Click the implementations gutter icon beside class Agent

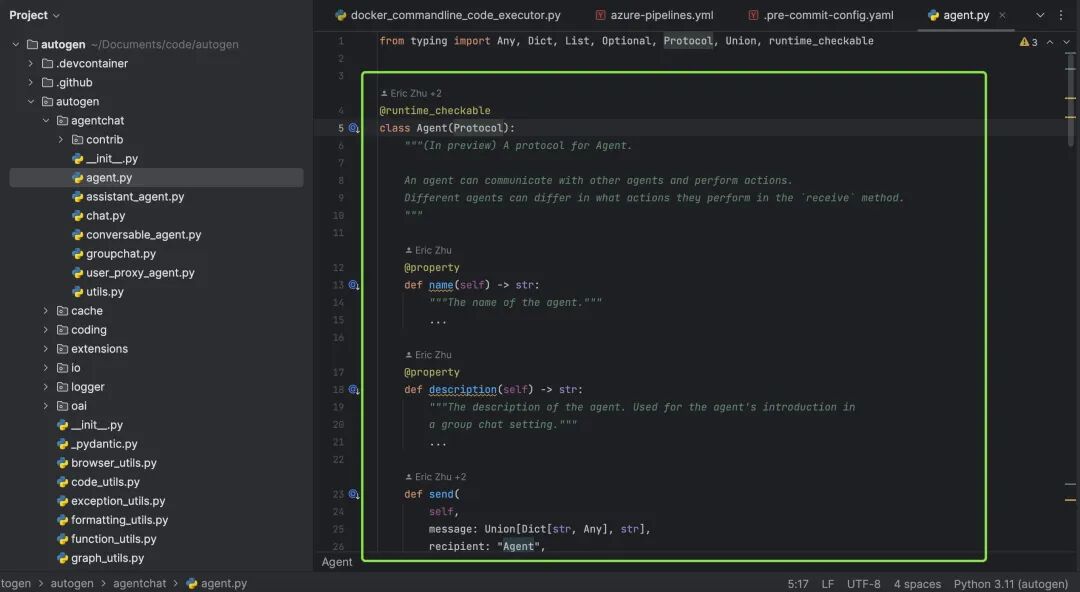click(353, 128)
